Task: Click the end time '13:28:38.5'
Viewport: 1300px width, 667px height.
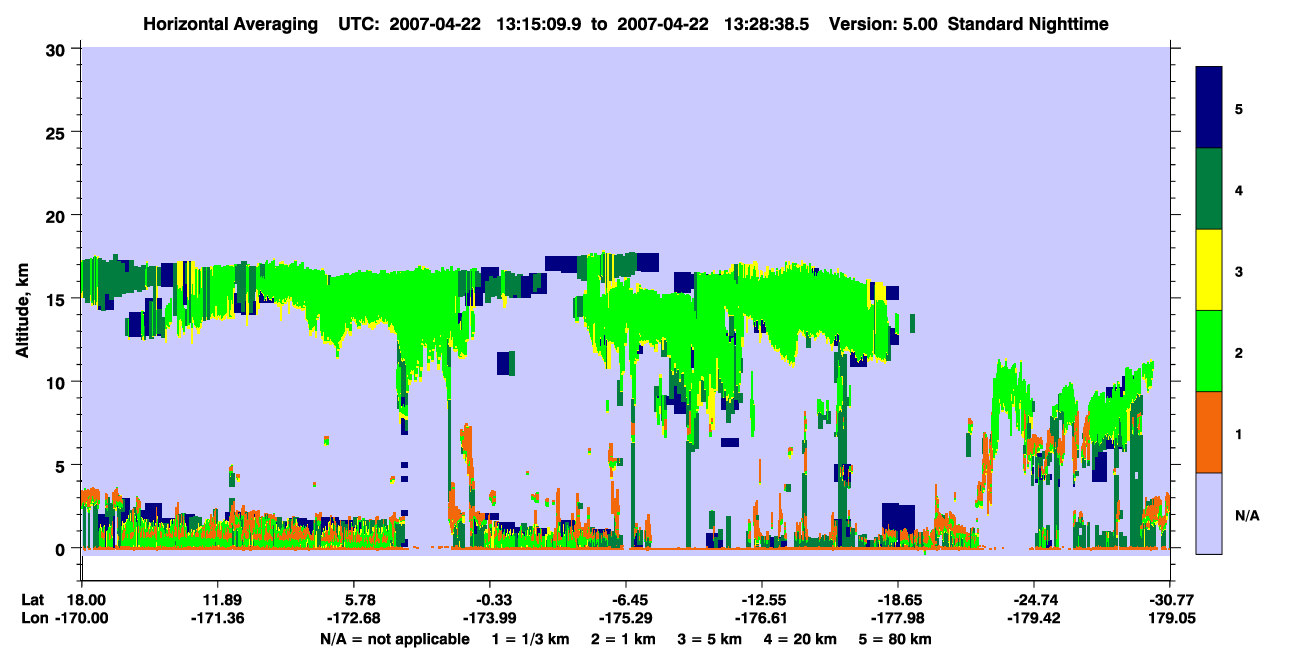Action: [x=766, y=23]
